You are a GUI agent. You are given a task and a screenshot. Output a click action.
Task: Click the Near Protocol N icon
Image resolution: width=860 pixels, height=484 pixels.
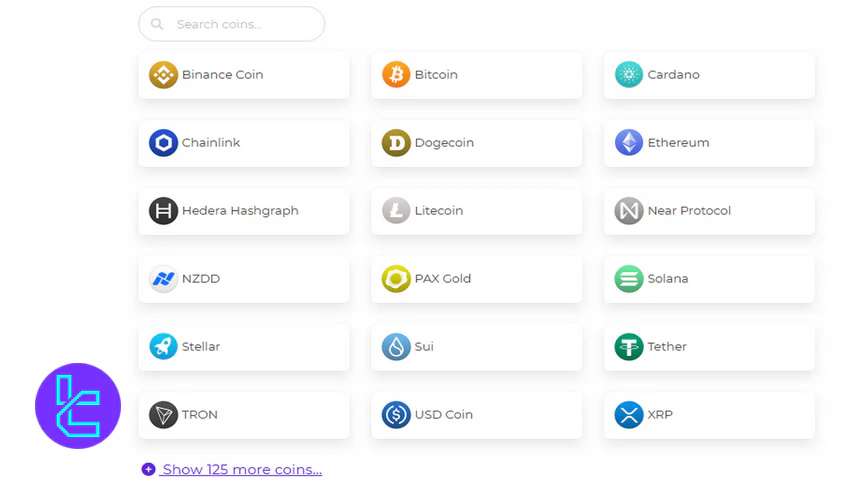click(x=629, y=211)
